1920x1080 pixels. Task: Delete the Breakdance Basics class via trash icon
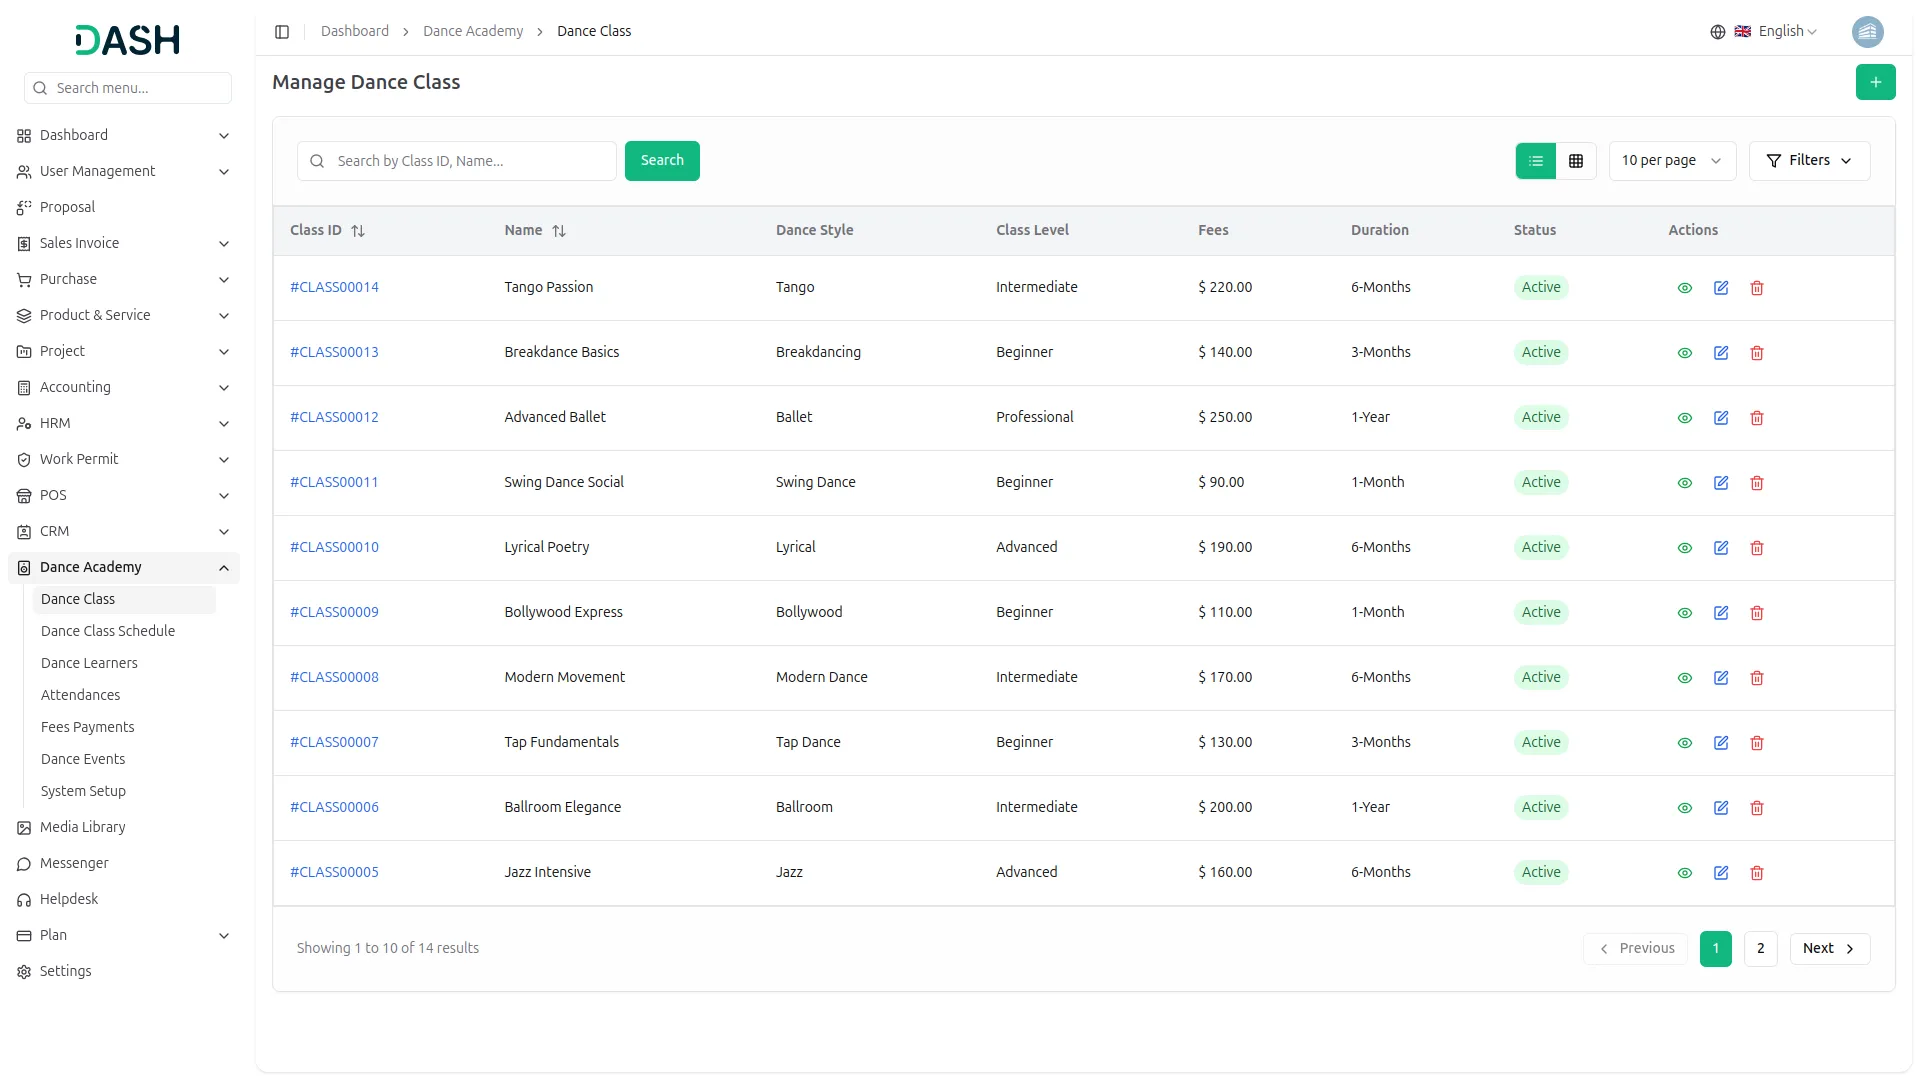(x=1756, y=353)
